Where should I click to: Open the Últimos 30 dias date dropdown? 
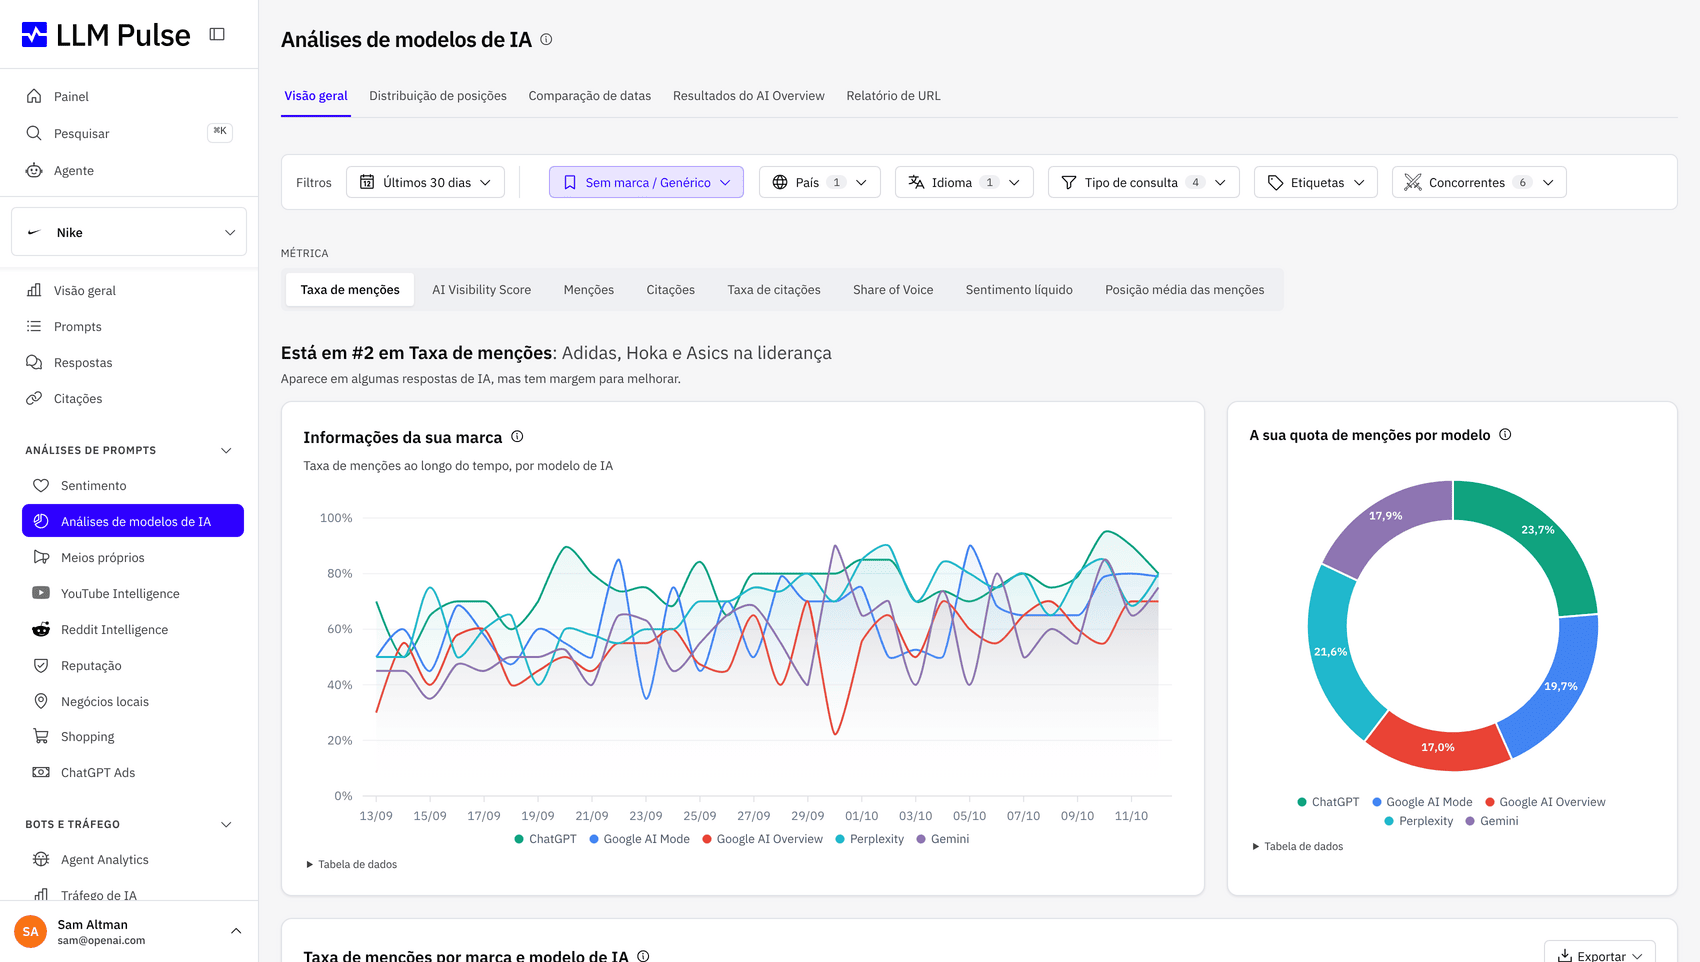coord(425,182)
